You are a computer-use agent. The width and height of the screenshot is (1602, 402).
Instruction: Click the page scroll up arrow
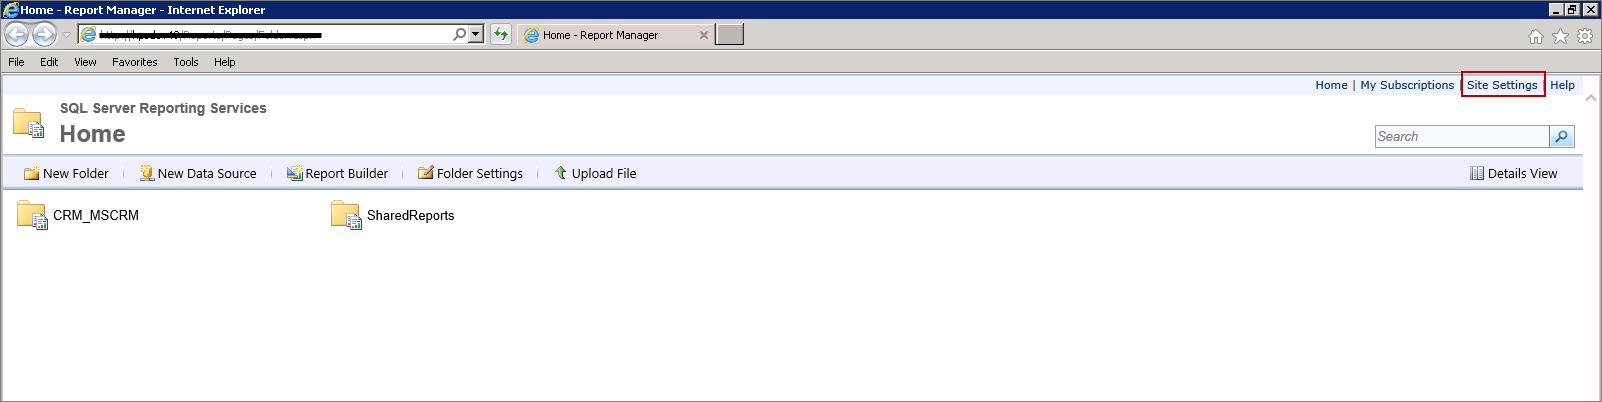(x=1591, y=98)
